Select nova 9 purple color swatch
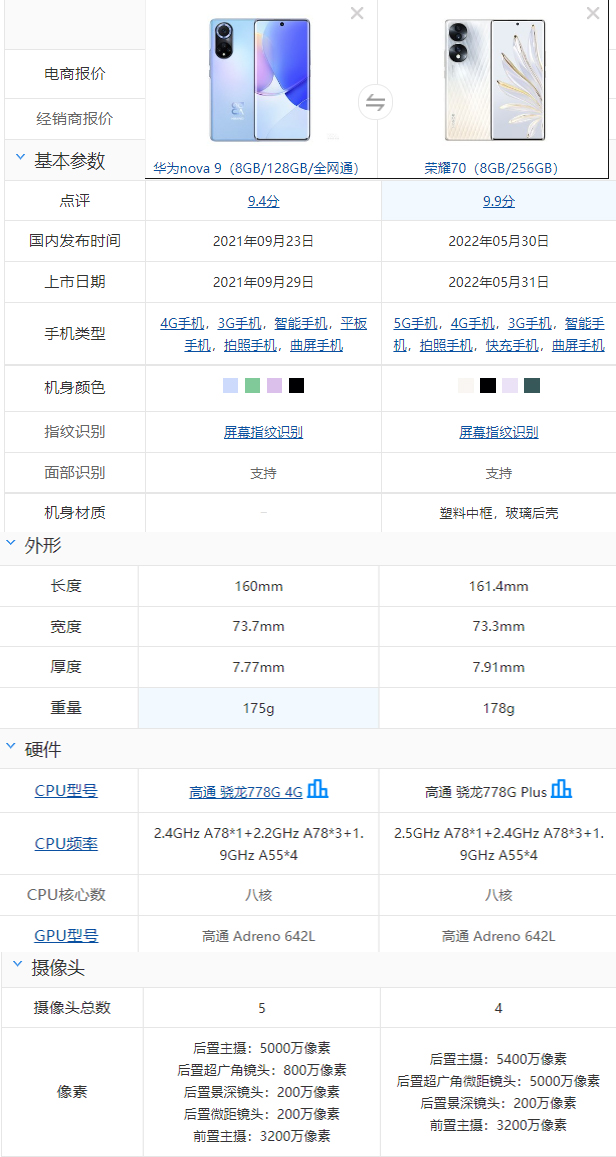The width and height of the screenshot is (616, 1157). (274, 385)
